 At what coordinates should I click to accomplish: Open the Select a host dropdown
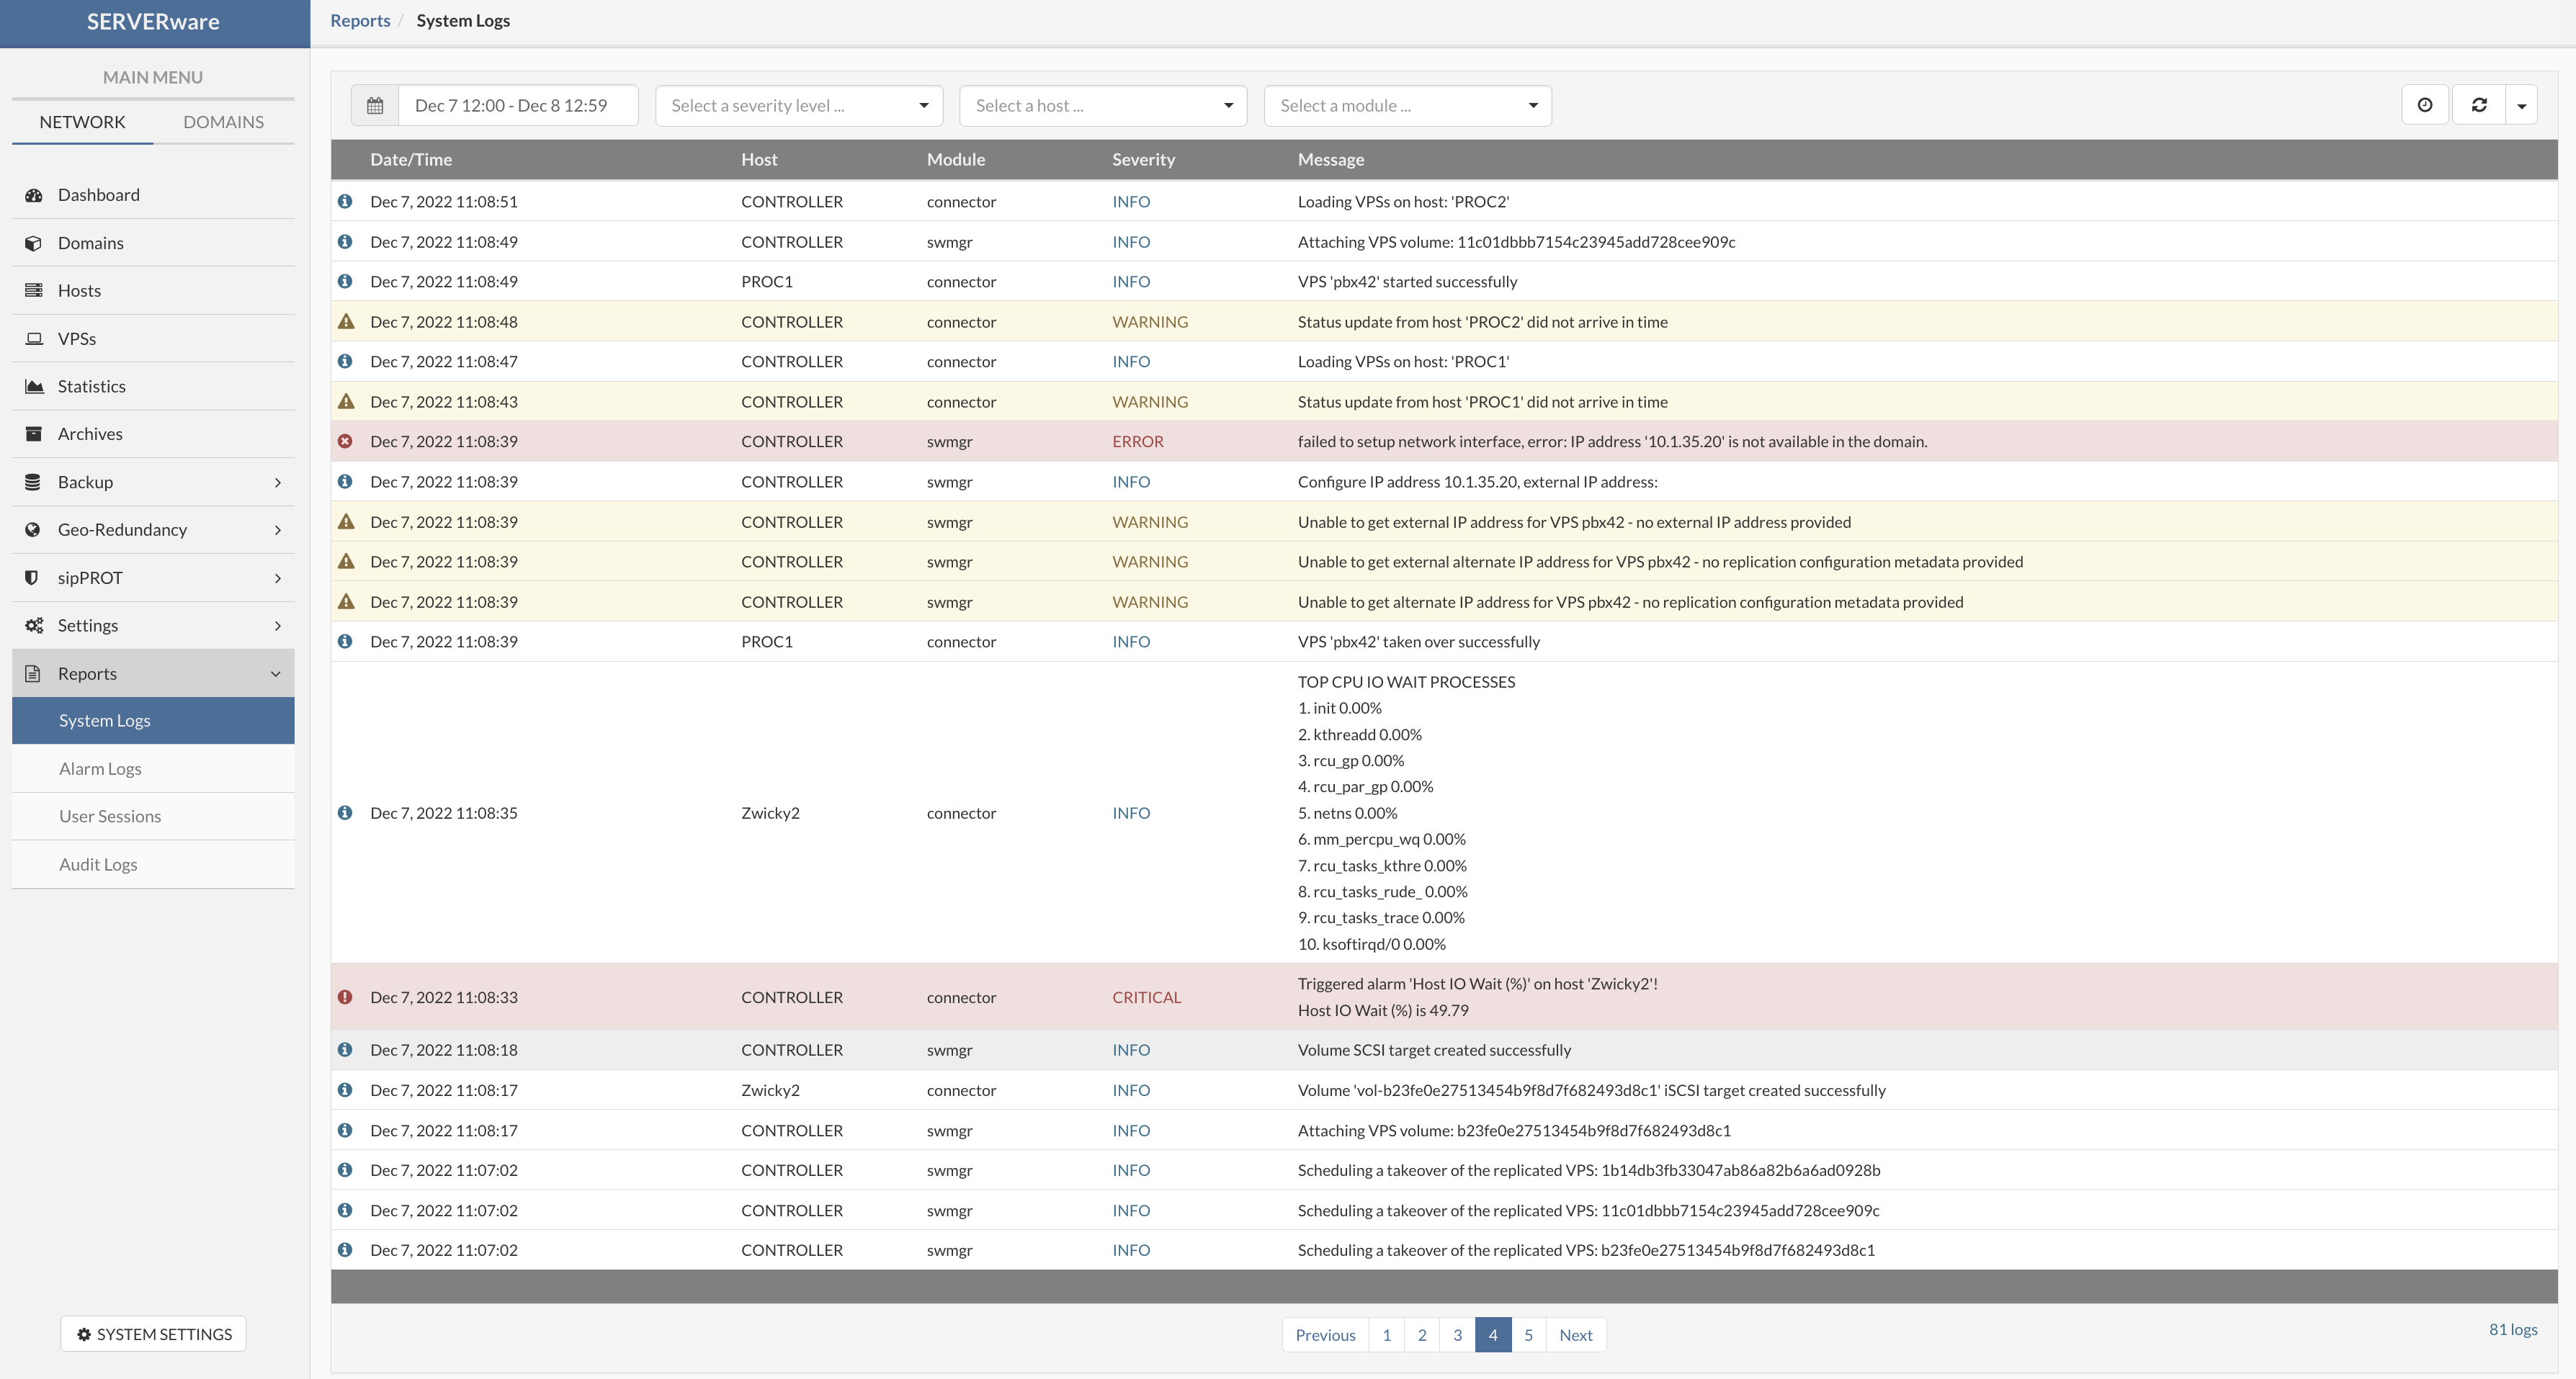click(1103, 106)
